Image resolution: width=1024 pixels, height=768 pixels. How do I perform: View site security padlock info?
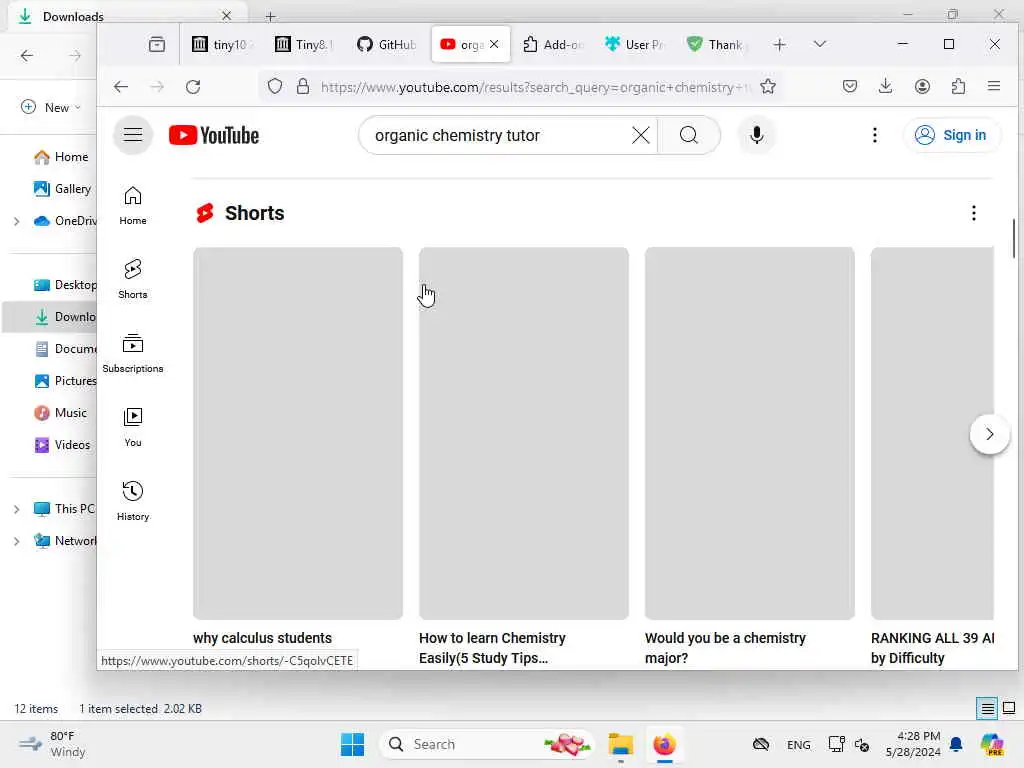coord(302,86)
